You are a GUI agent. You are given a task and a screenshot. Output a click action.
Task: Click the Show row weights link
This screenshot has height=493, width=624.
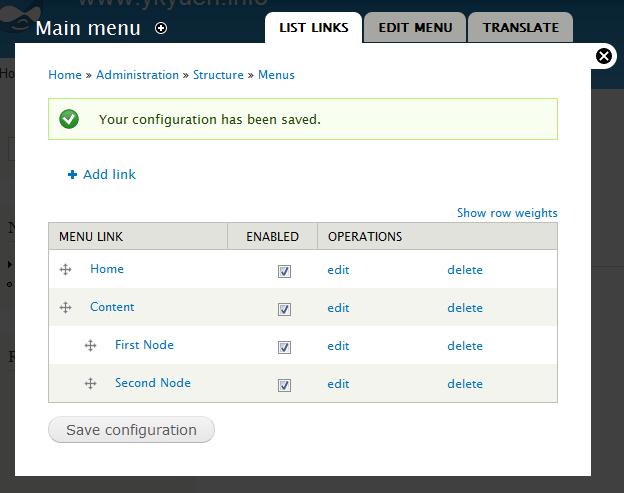click(507, 213)
